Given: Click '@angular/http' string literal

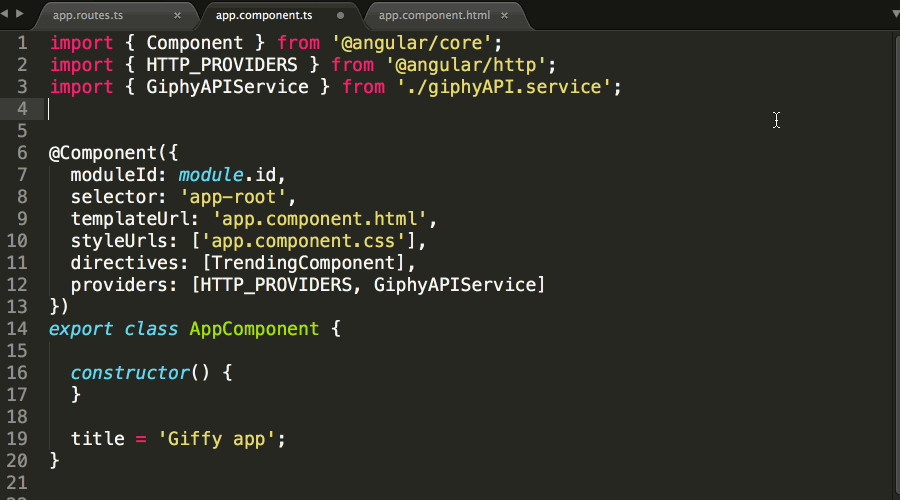Looking at the screenshot, I should (x=465, y=65).
